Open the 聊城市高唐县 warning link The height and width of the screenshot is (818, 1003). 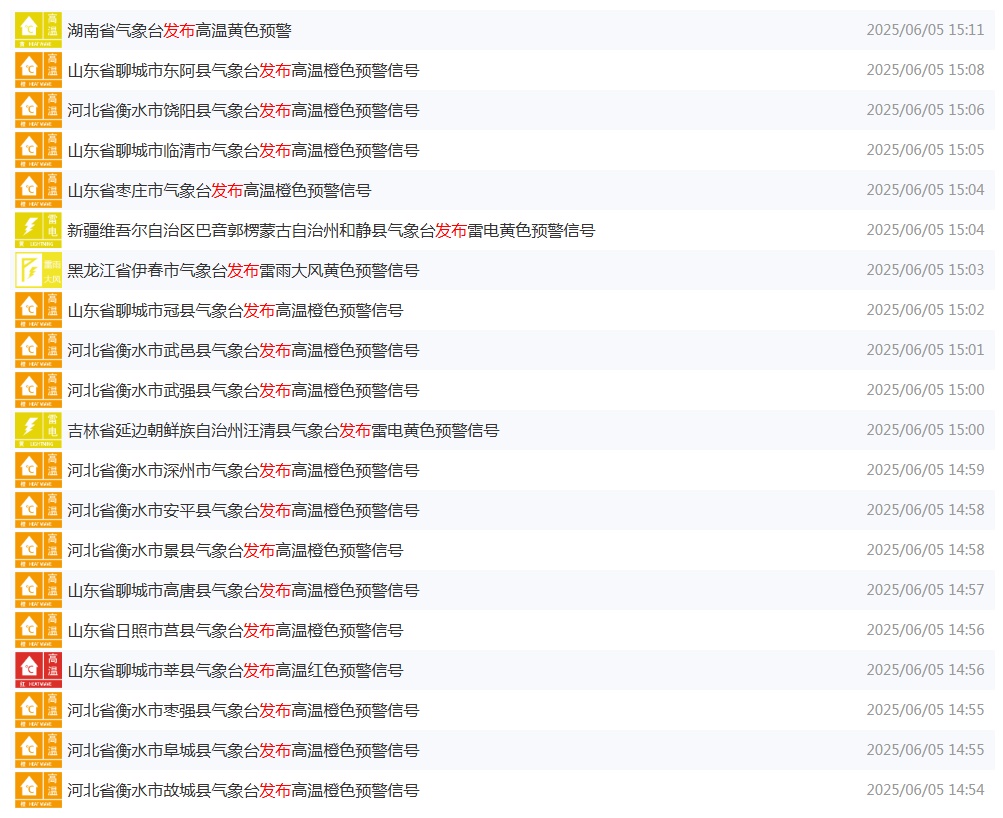point(243,590)
